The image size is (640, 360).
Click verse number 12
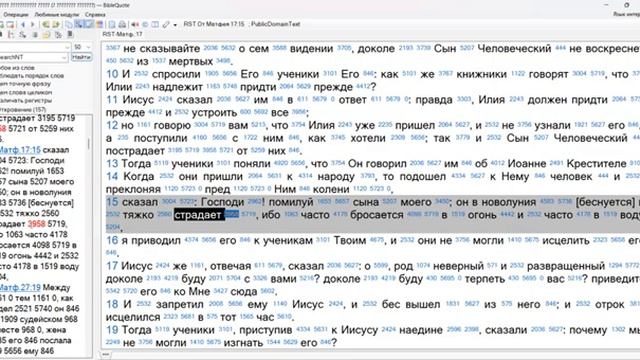coord(112,125)
